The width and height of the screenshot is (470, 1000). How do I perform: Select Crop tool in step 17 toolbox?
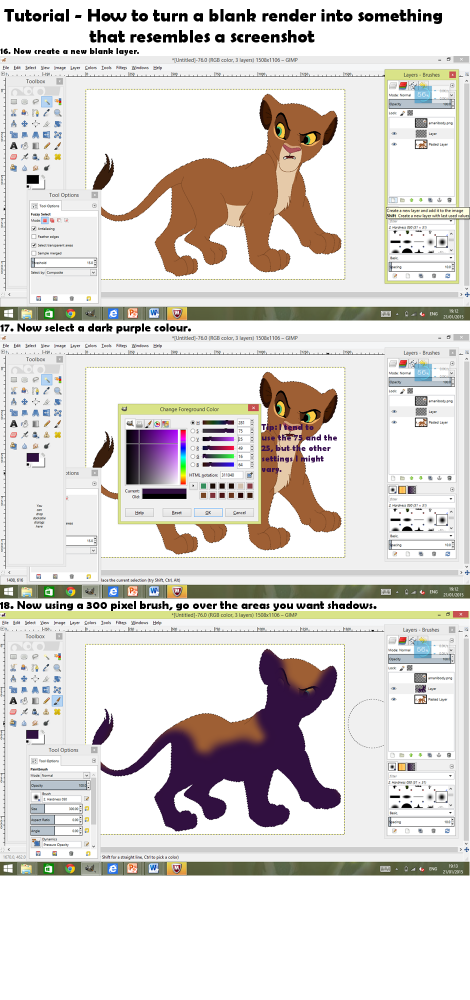47,402
